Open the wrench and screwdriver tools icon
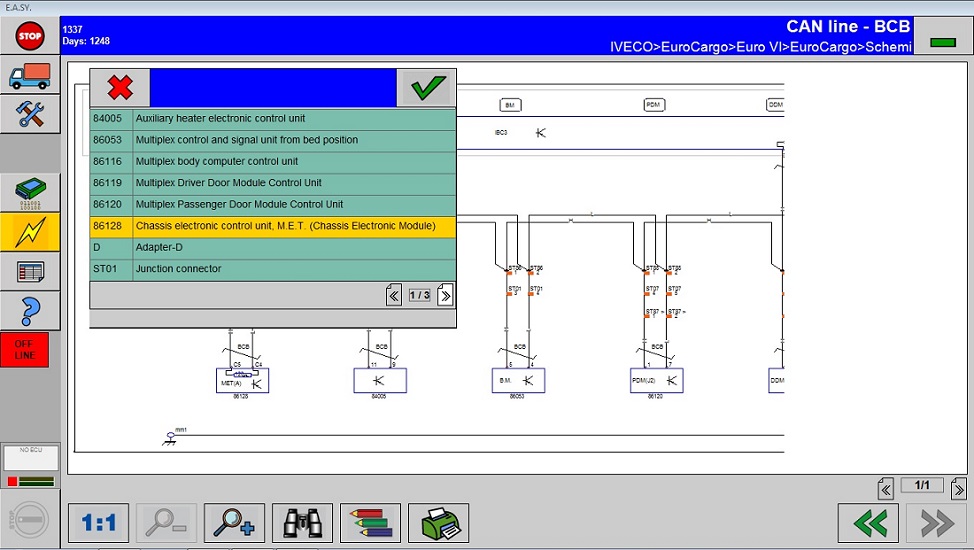This screenshot has height=550, width=974. pos(30,114)
